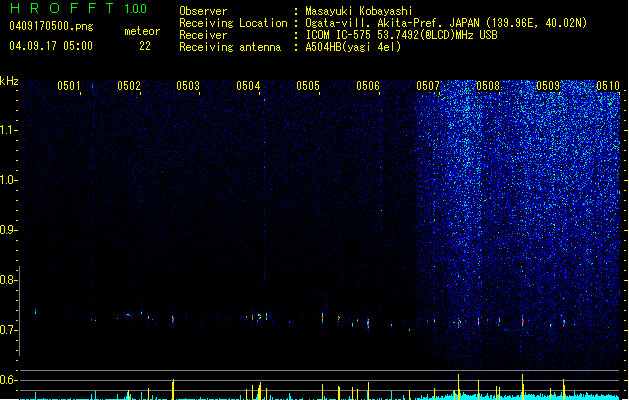Click the 0502 time marker

point(129,86)
